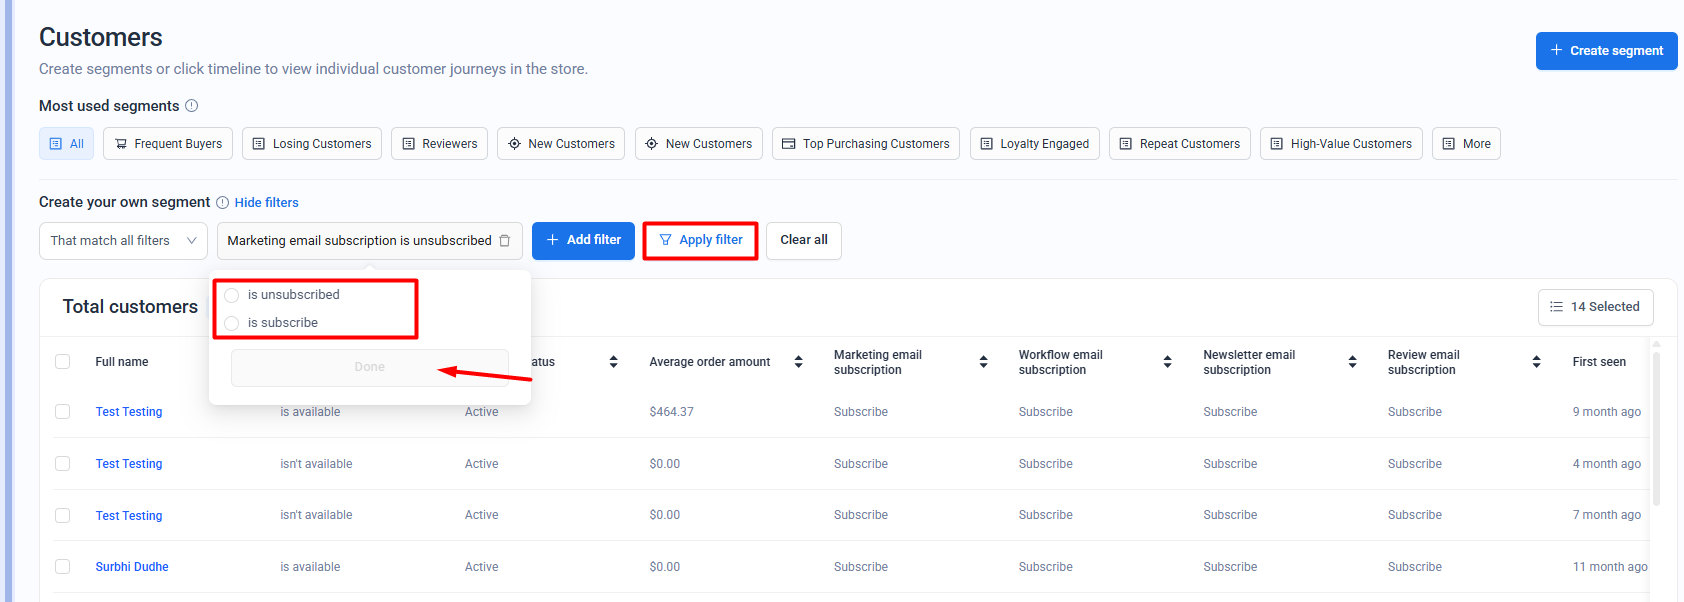Select the 'is subscribe' radio option
This screenshot has width=1684, height=602.
(x=232, y=323)
